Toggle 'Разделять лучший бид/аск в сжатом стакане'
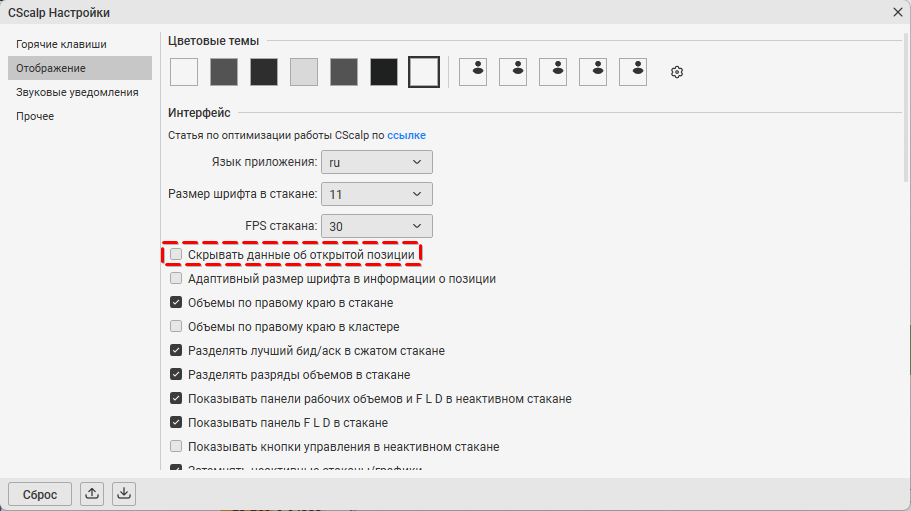The height and width of the screenshot is (511, 911). 177,351
